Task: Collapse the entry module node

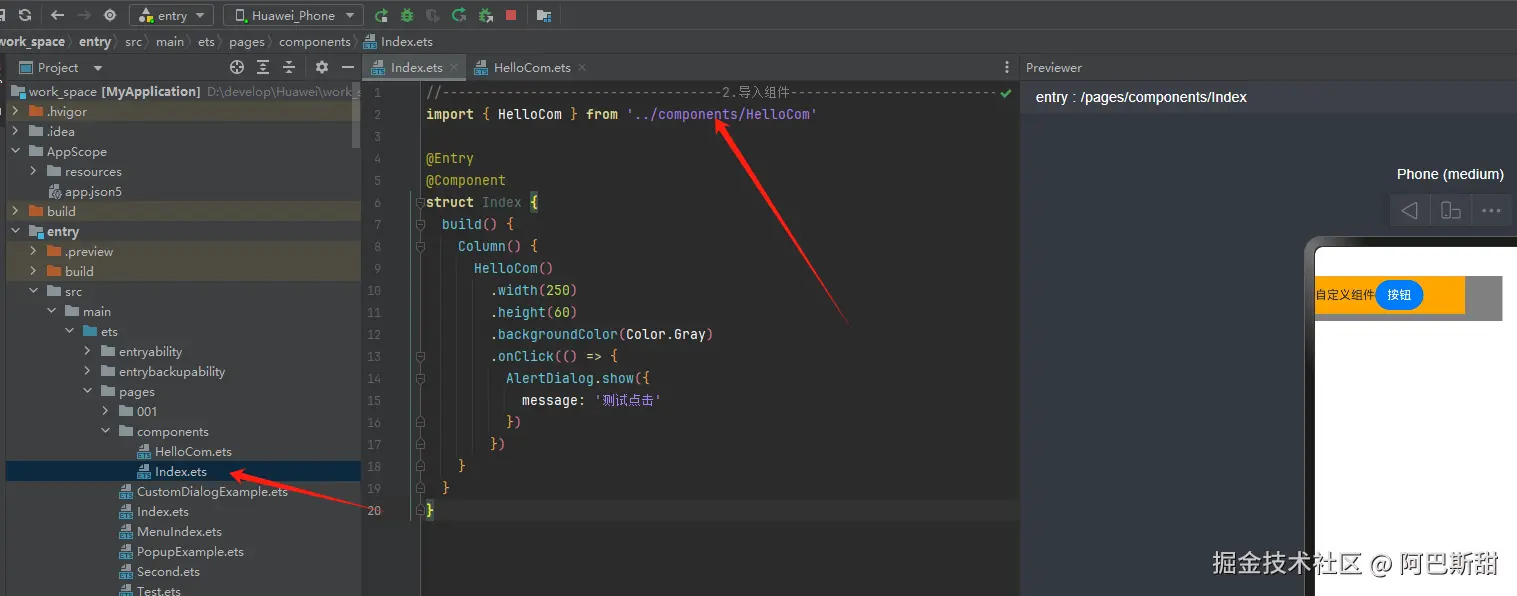Action: [15, 231]
